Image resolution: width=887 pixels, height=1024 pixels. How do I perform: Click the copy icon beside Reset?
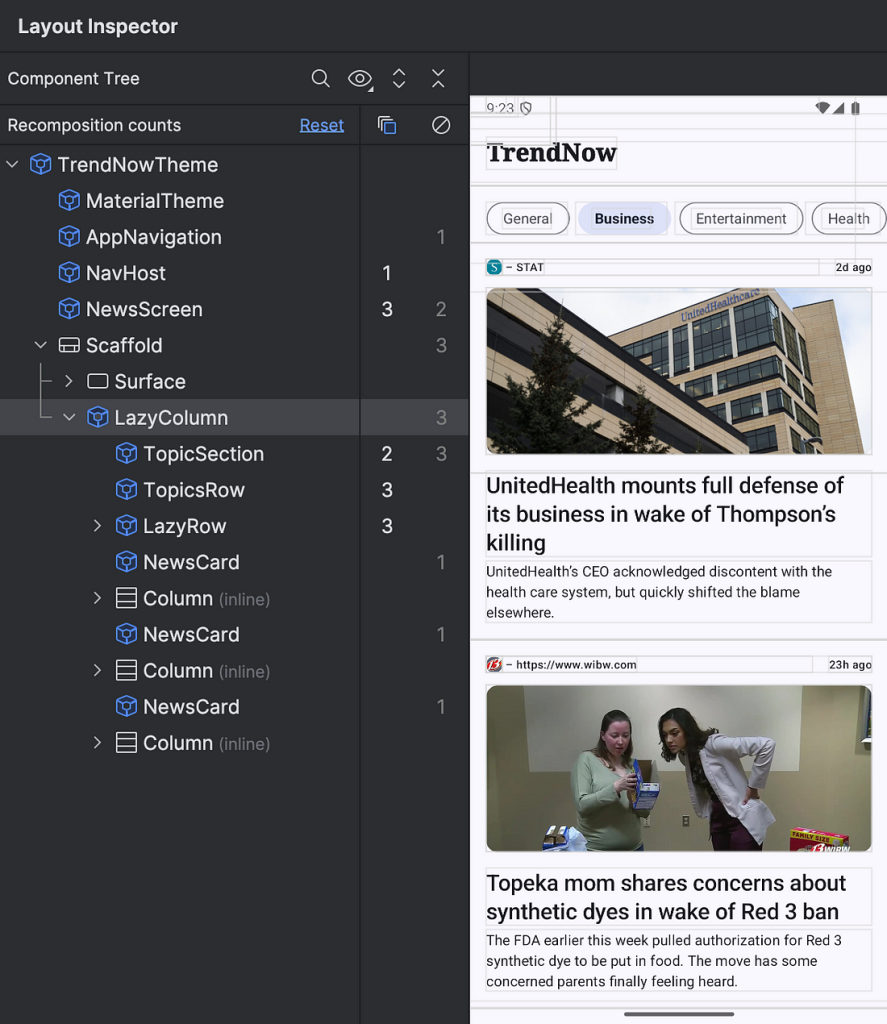click(x=387, y=125)
